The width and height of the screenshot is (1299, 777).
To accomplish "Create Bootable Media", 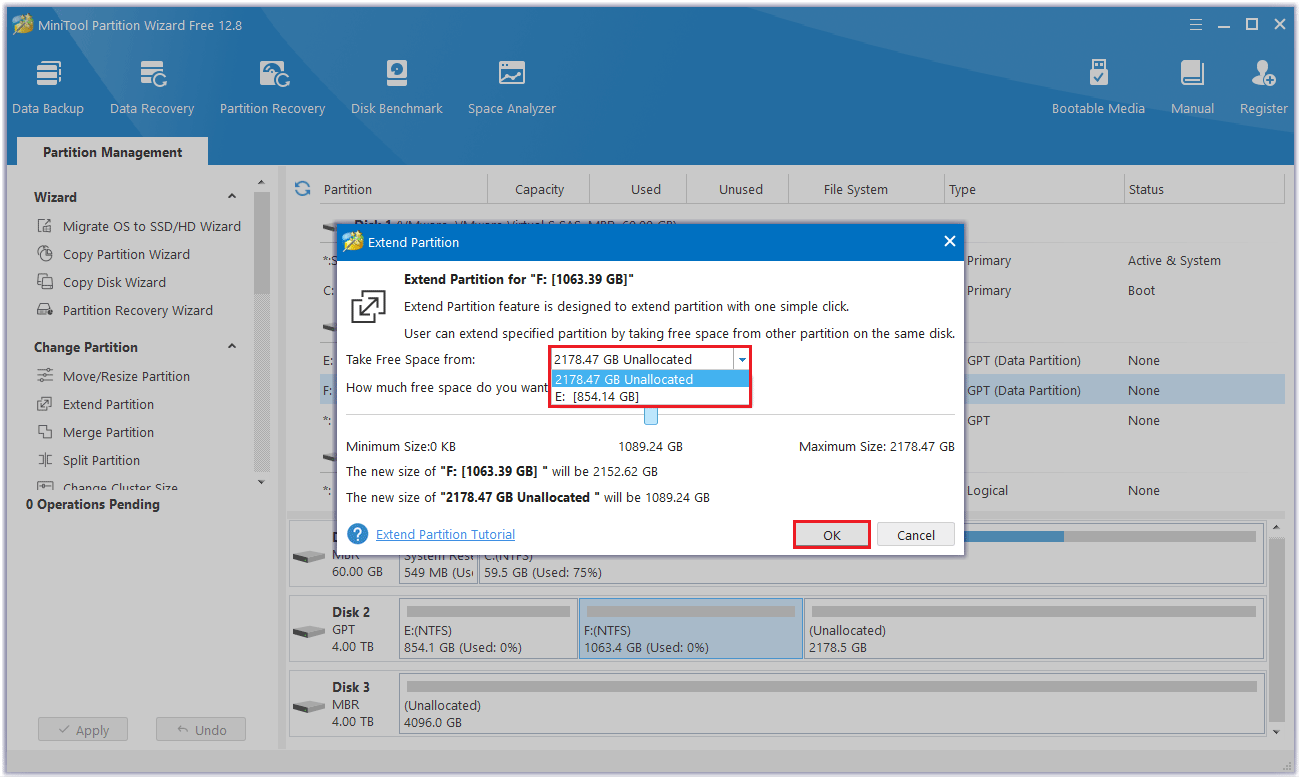I will click(1098, 88).
